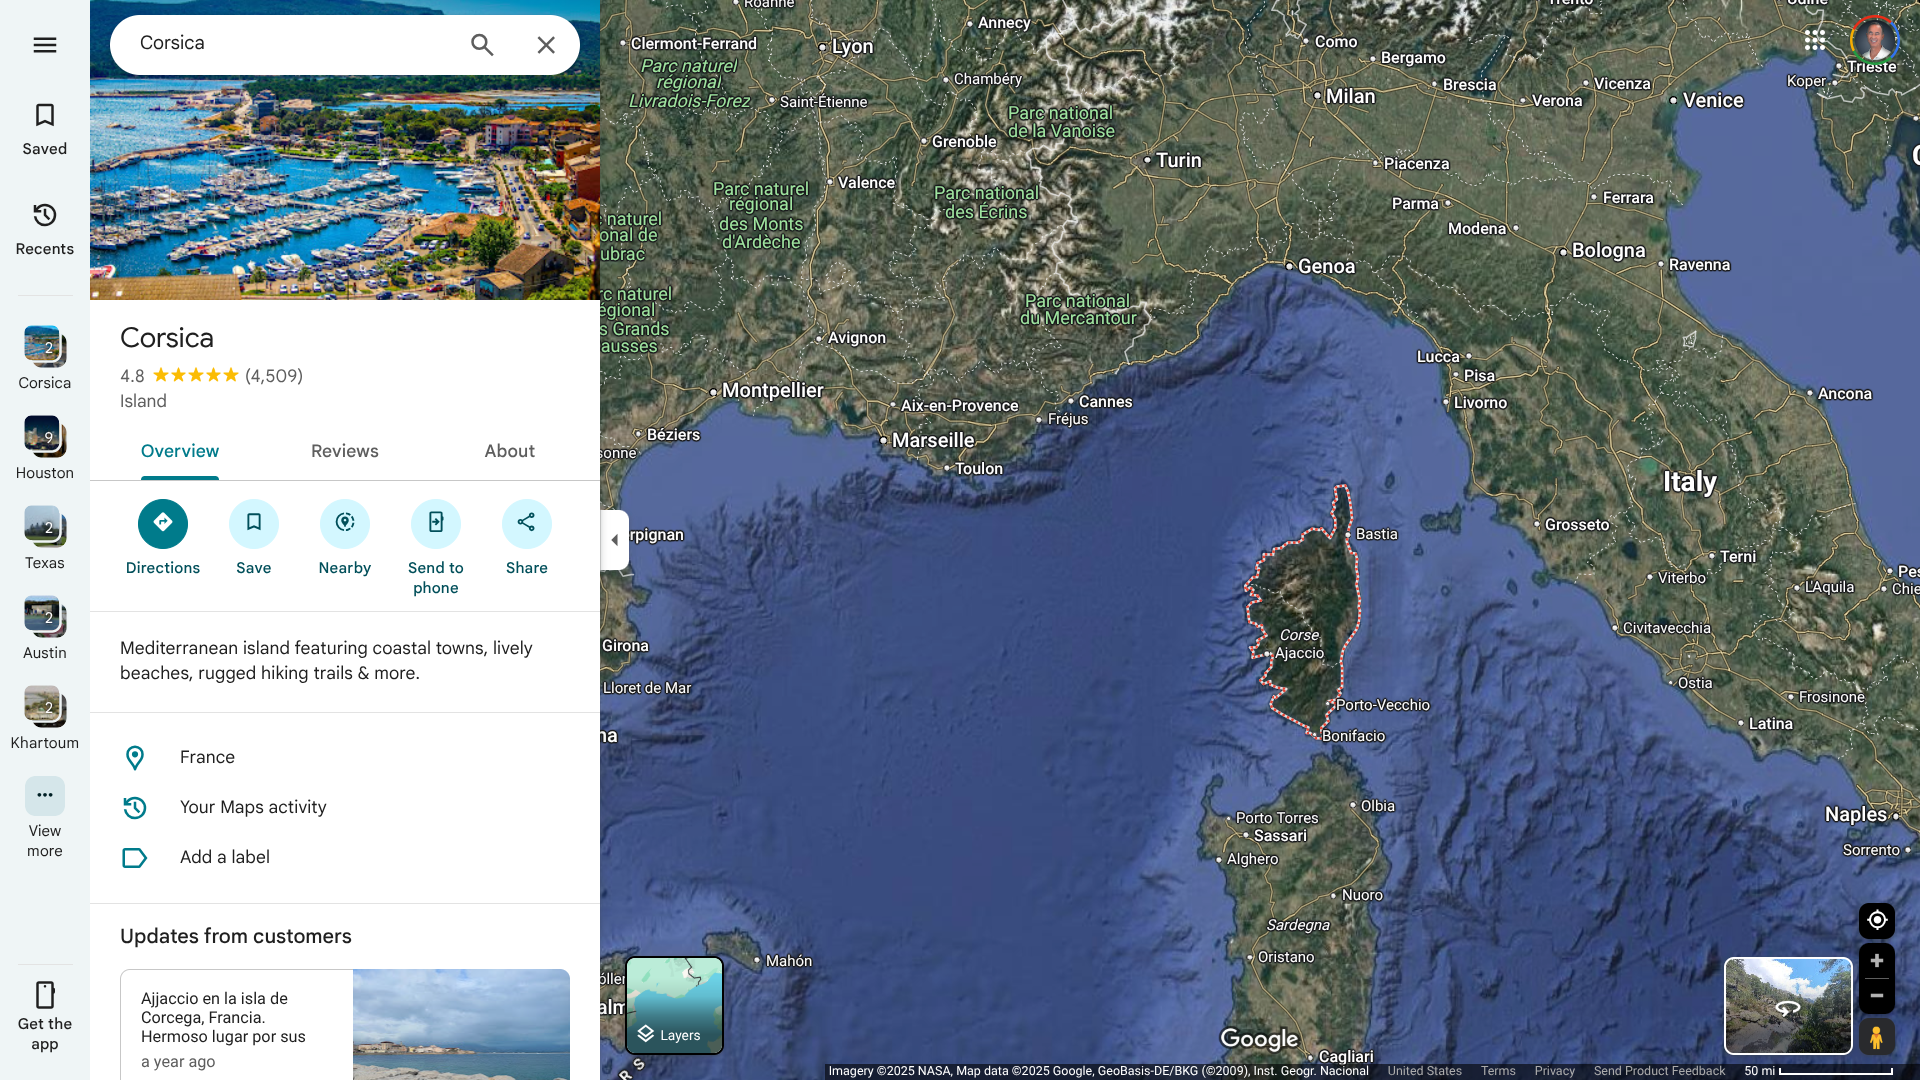Click the search magnifier icon
The width and height of the screenshot is (1920, 1080).
(x=482, y=45)
